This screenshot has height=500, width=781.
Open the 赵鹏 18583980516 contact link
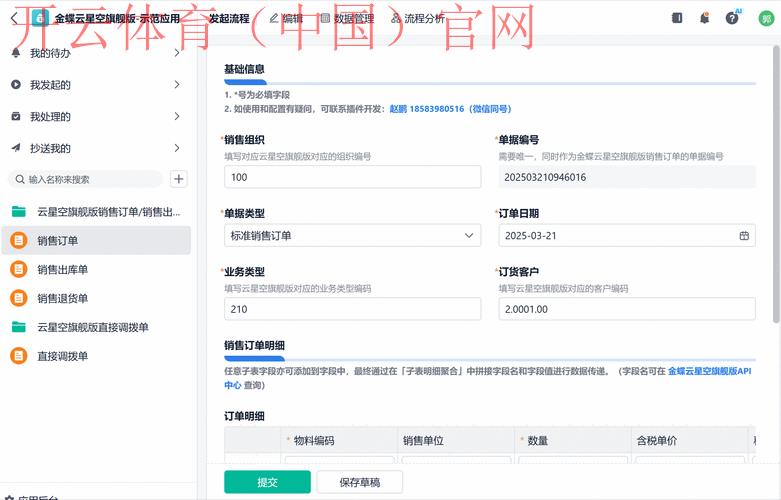coord(450,109)
